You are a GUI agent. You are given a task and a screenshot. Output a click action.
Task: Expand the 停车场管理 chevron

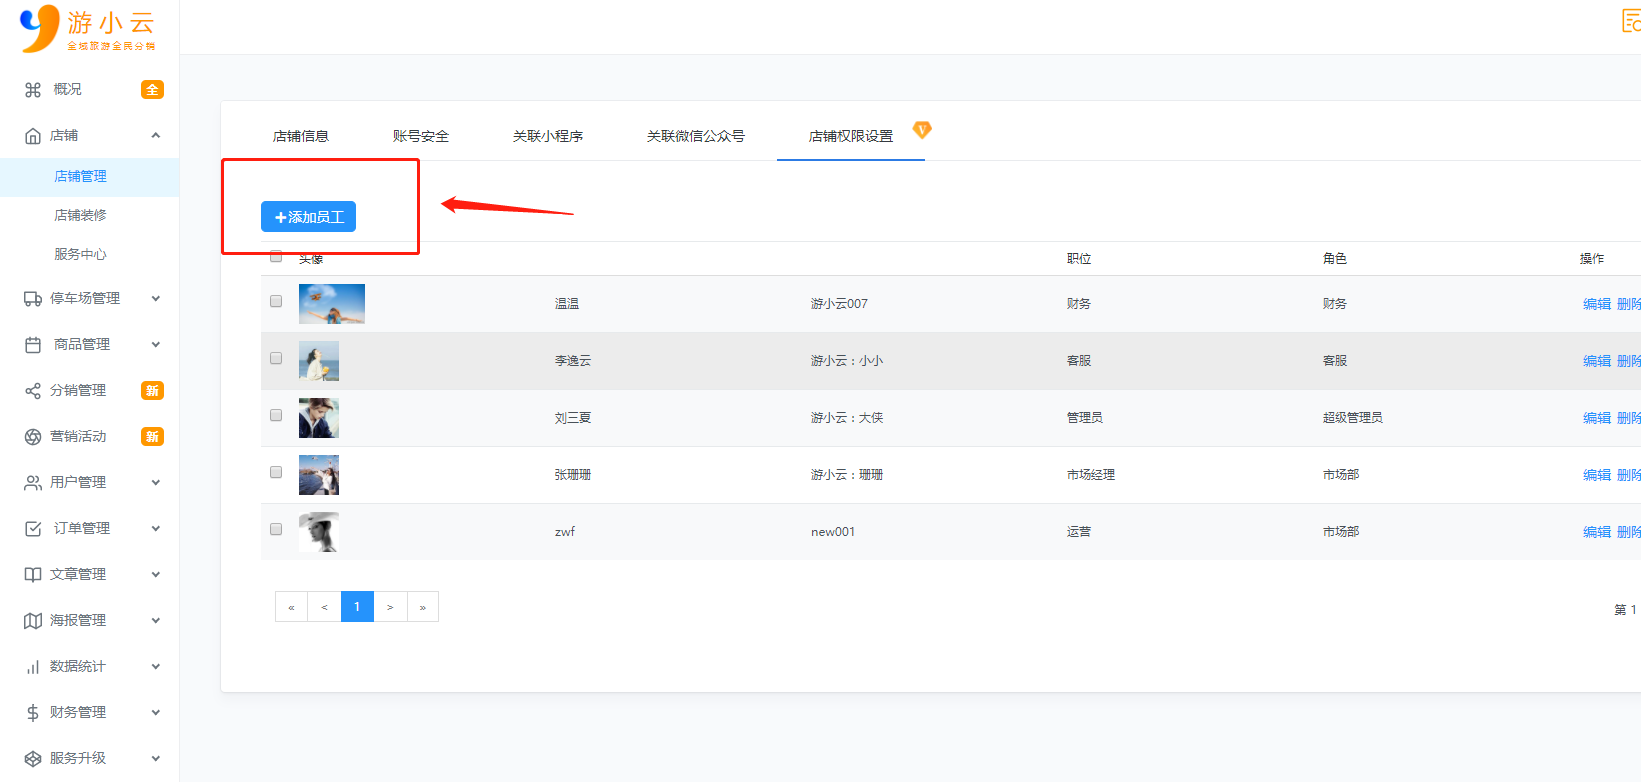point(156,299)
